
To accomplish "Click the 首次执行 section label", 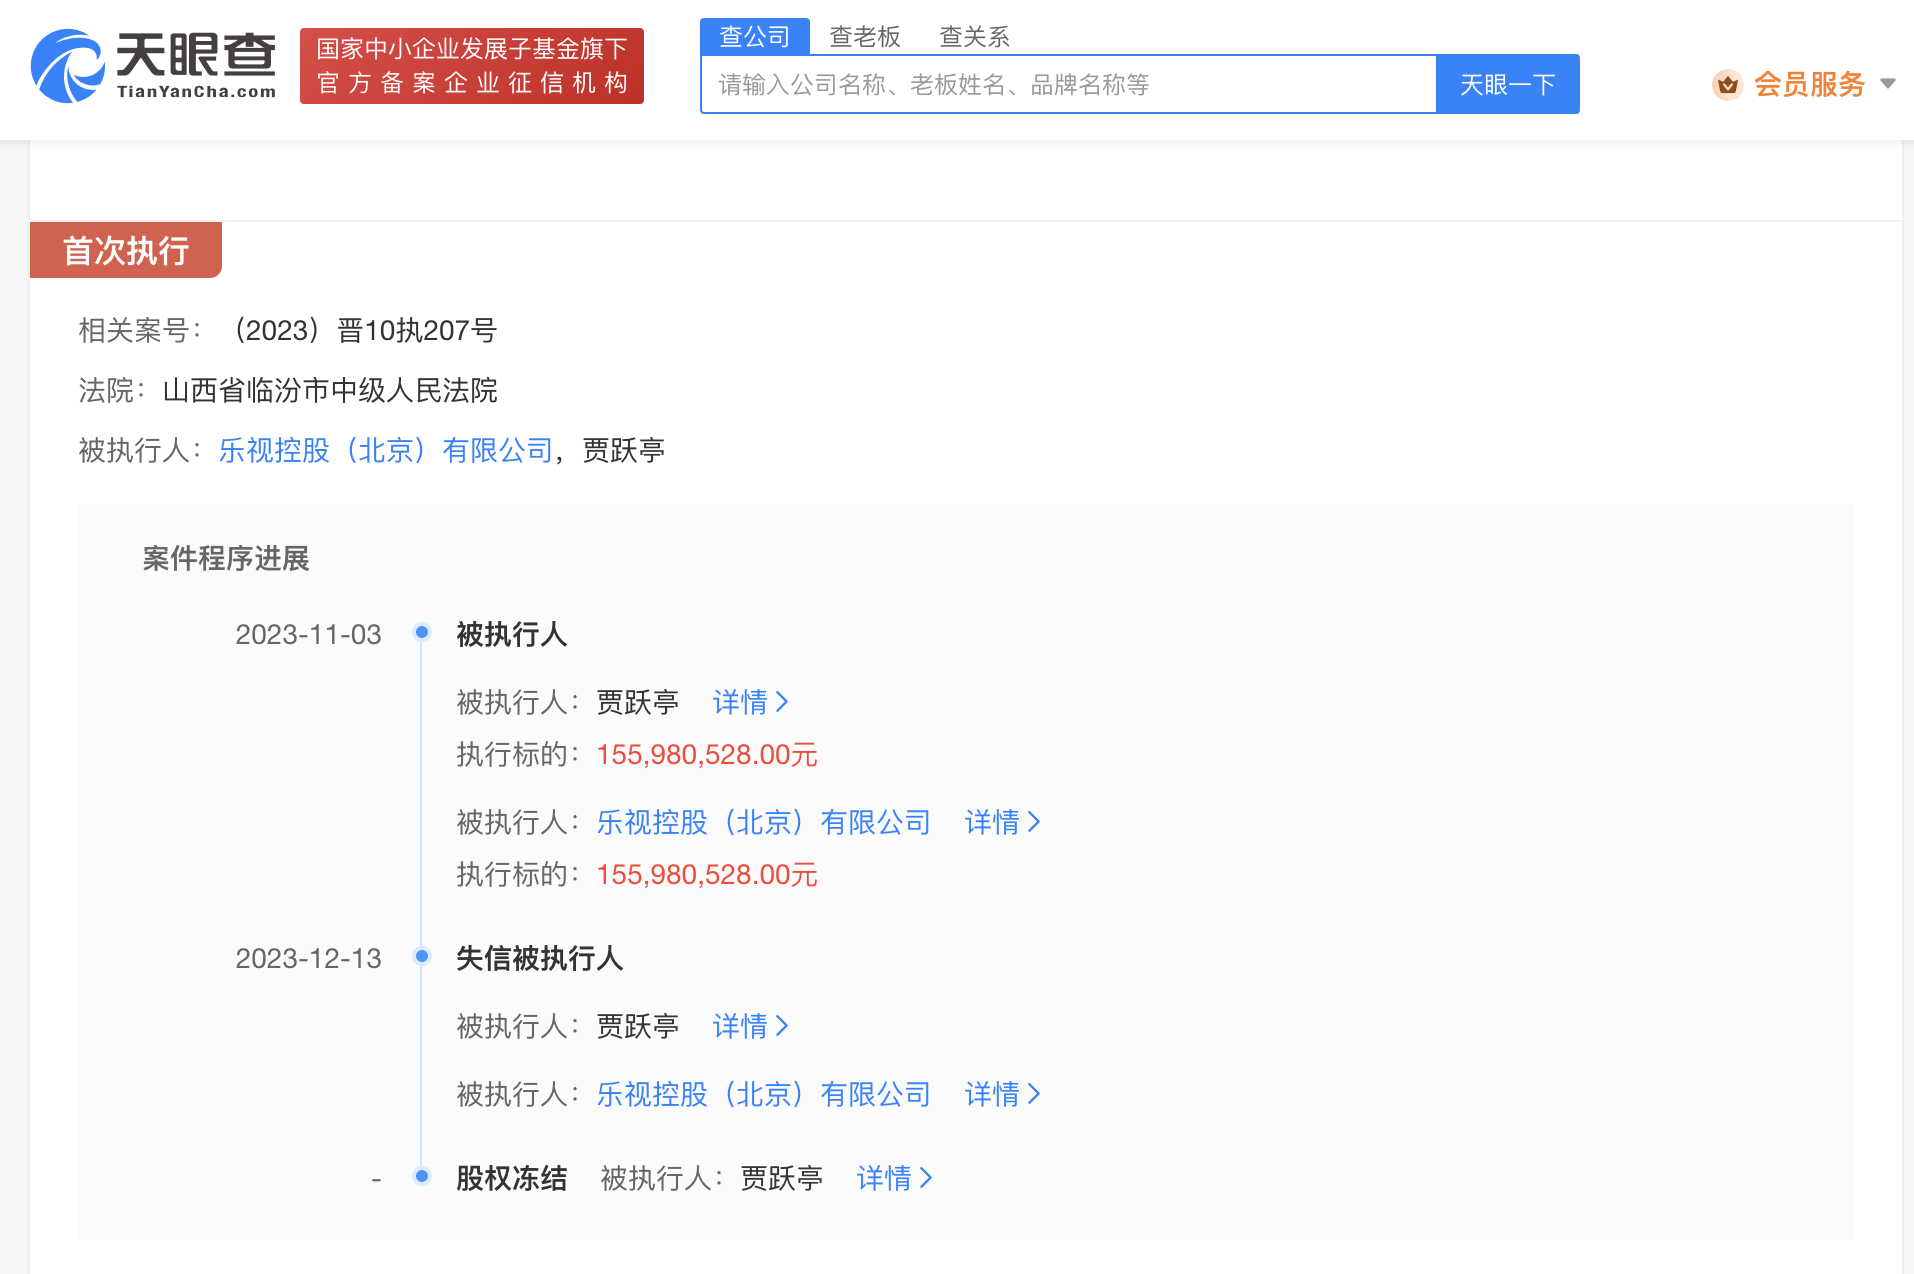I will point(126,250).
